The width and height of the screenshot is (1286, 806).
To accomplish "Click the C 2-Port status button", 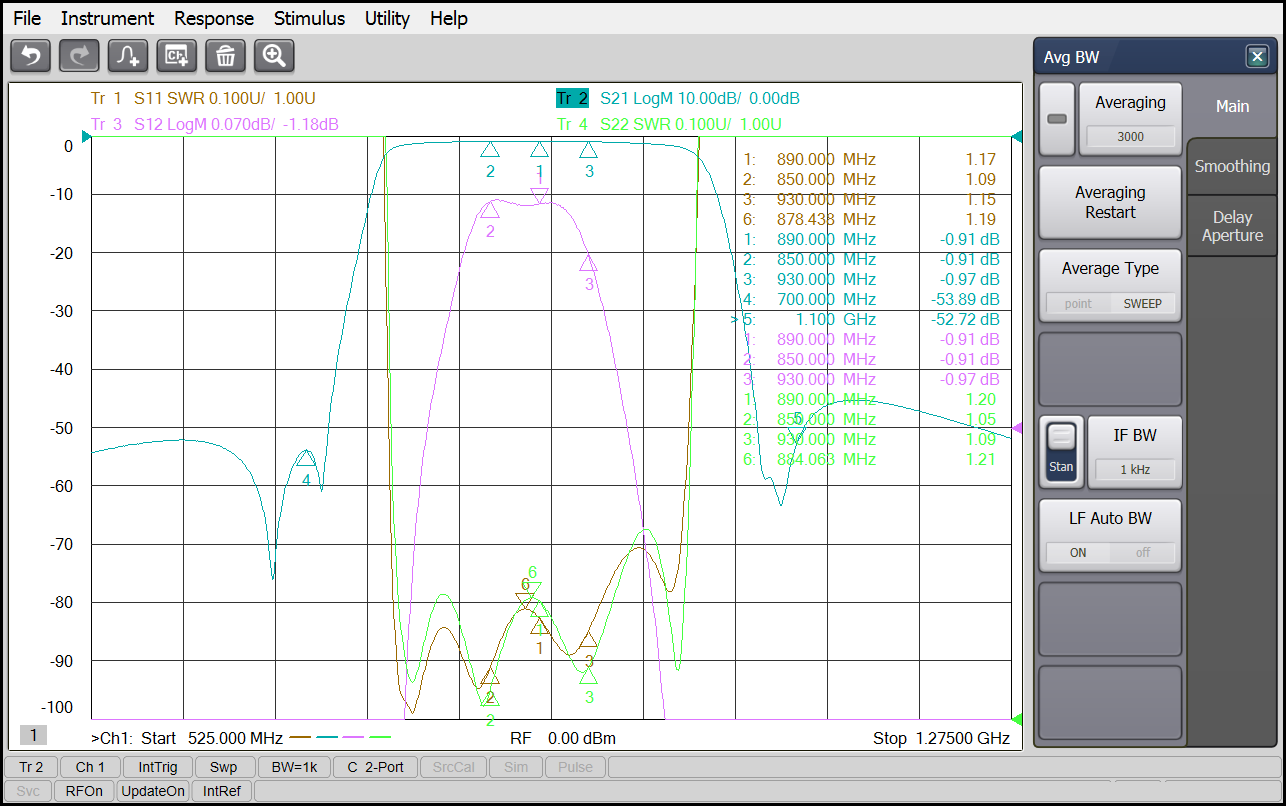I will 375,767.
